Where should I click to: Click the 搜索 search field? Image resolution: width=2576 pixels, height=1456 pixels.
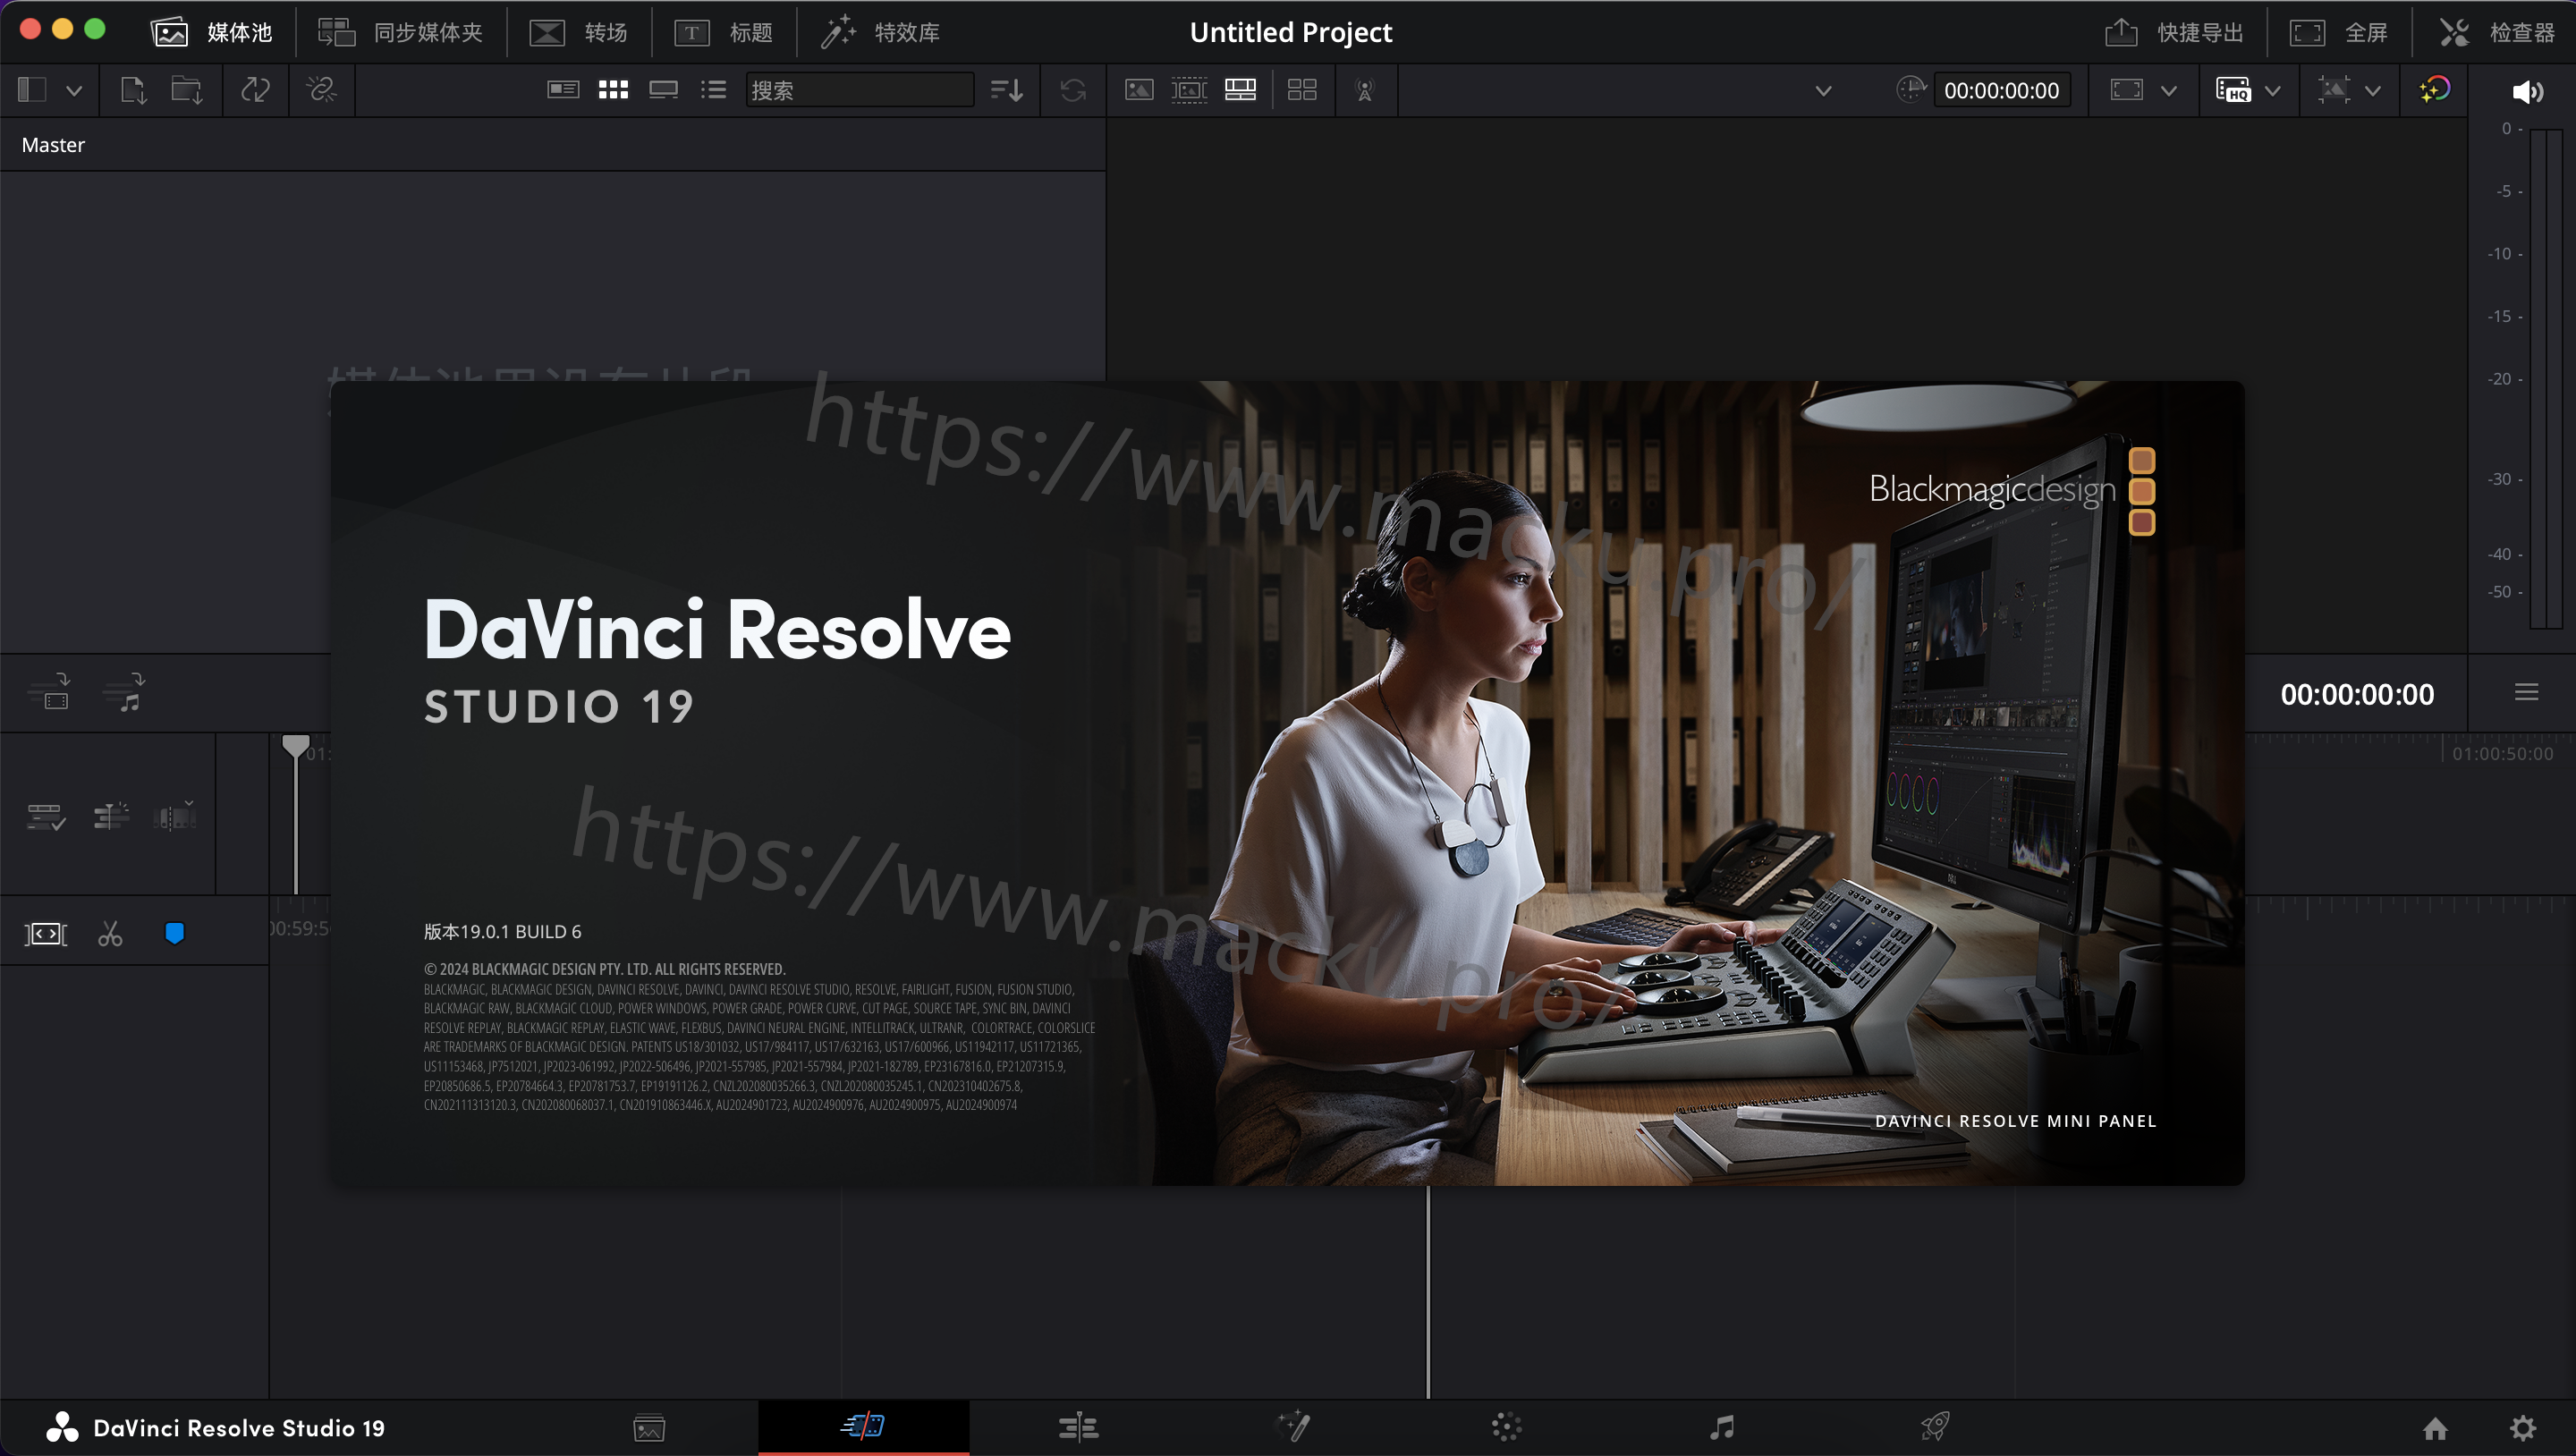(859, 90)
